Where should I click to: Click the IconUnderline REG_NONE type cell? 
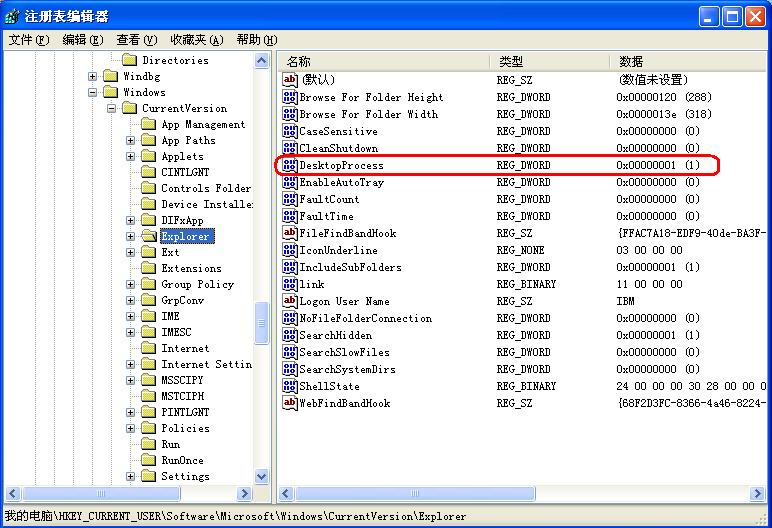520,250
